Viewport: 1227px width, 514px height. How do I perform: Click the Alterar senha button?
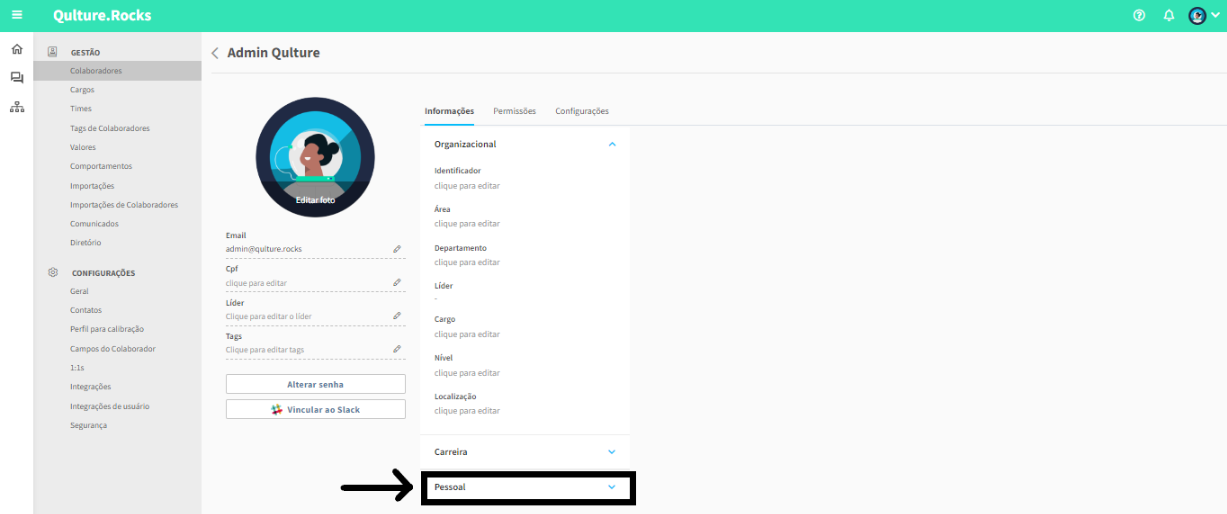(315, 384)
